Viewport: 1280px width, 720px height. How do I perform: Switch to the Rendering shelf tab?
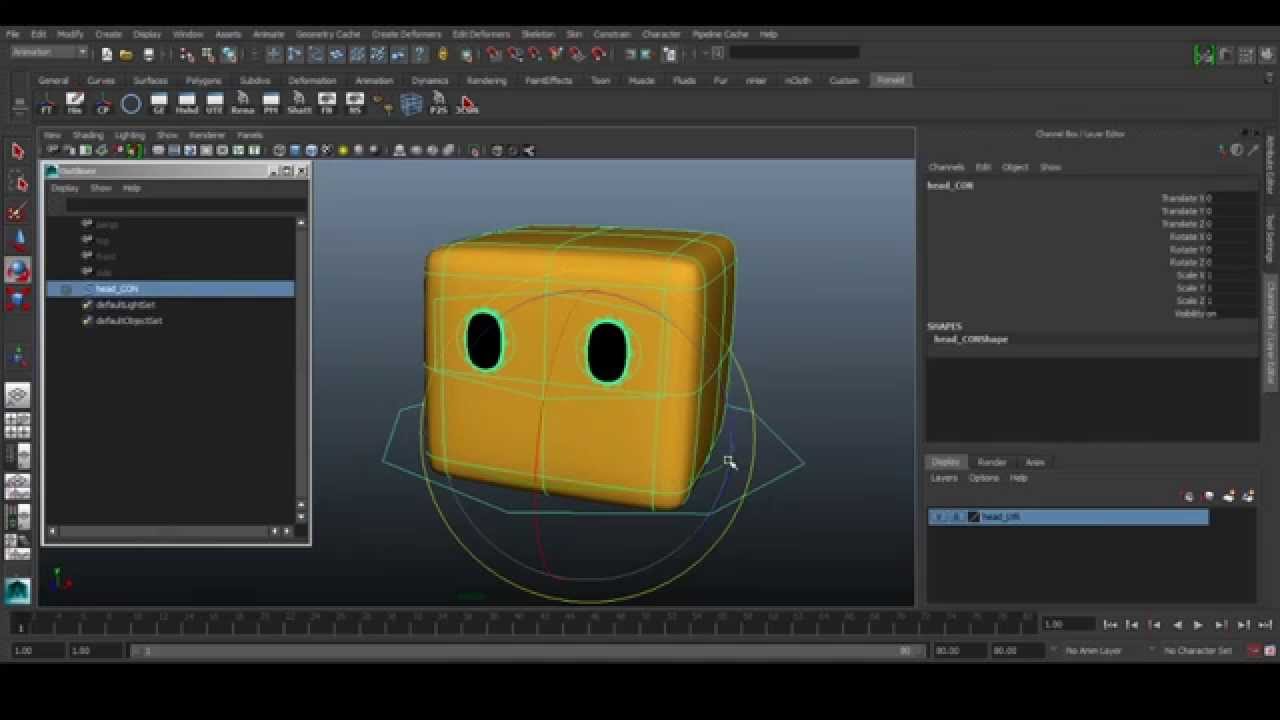(487, 80)
